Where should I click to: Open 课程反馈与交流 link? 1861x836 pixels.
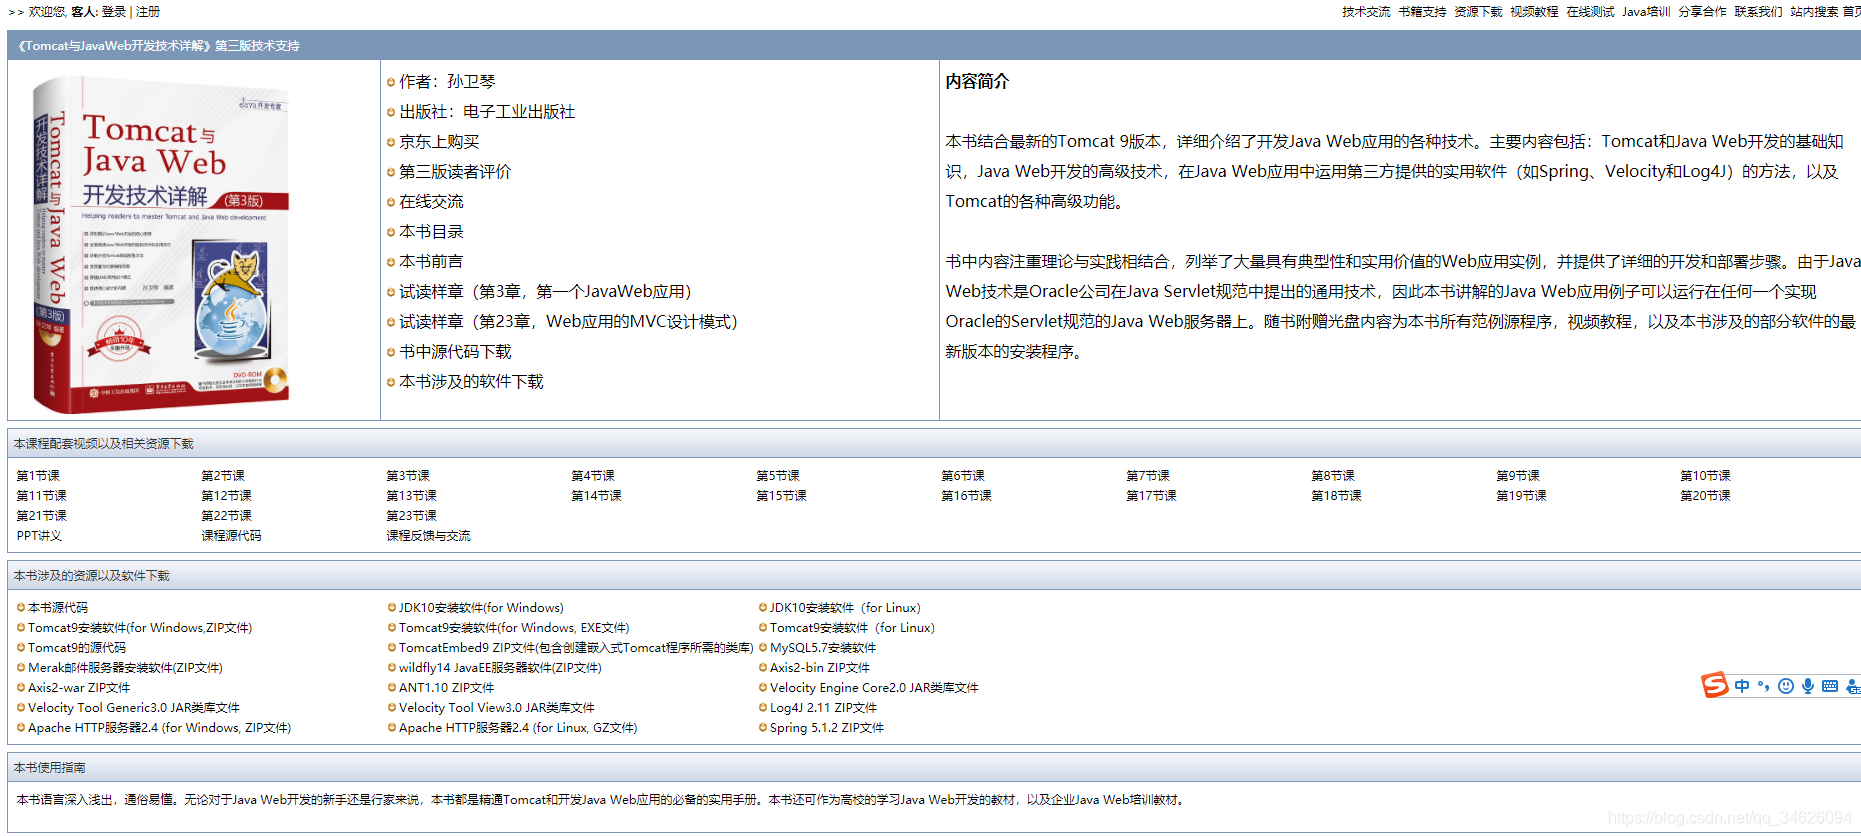coord(428,536)
